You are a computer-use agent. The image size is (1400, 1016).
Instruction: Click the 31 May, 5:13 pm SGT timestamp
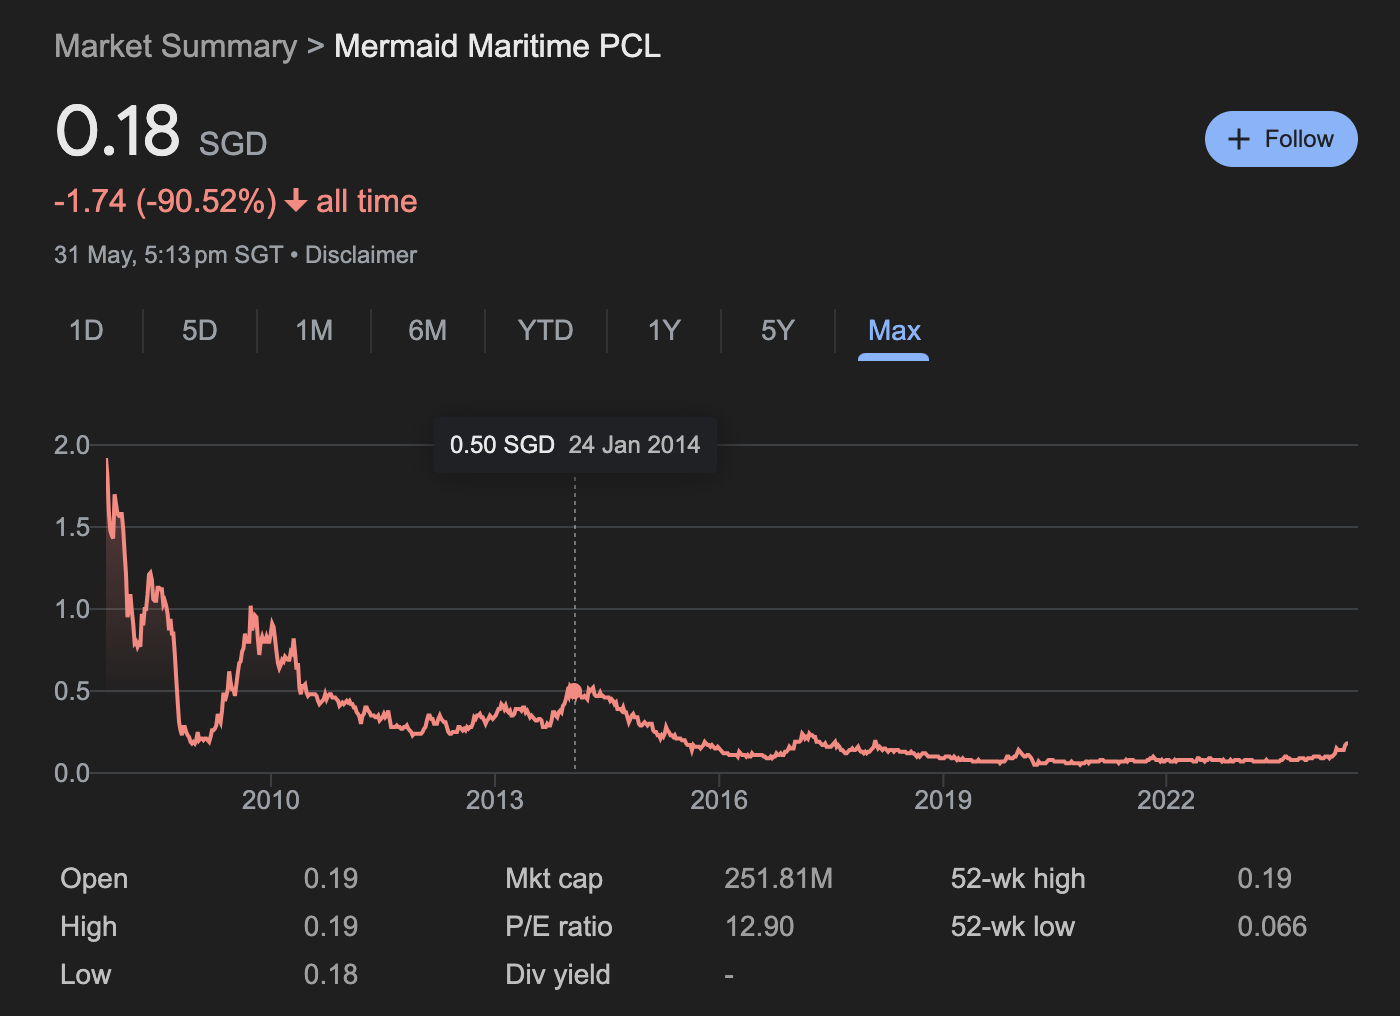pos(169,255)
